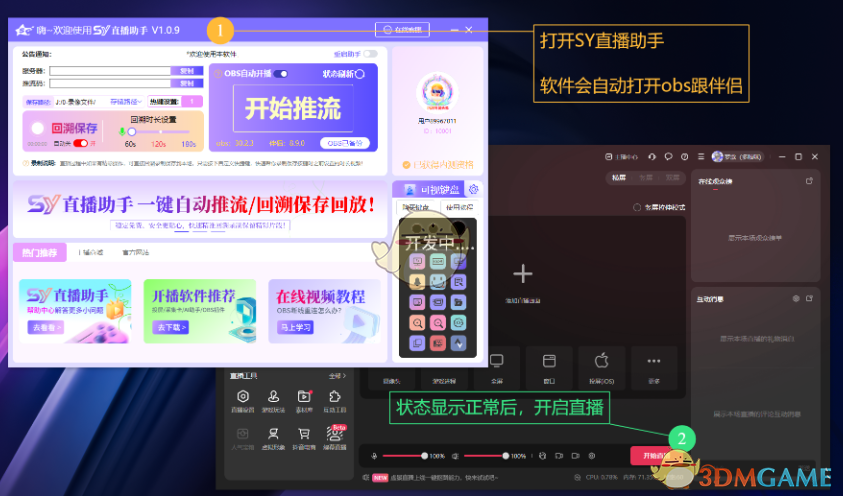This screenshot has width=843, height=496.
Task: Select the 热门推荐 tab
Action: click(x=39, y=252)
